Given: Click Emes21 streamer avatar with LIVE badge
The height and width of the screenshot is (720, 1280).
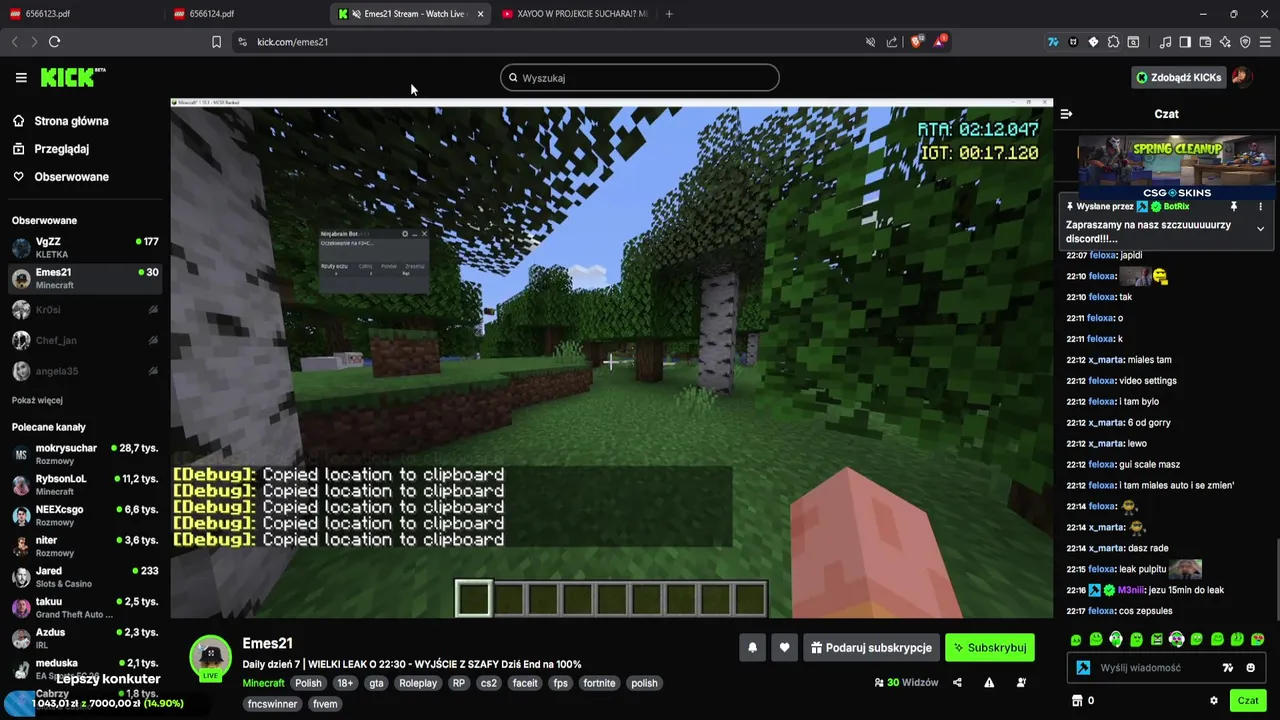Looking at the screenshot, I should pyautogui.click(x=211, y=657).
